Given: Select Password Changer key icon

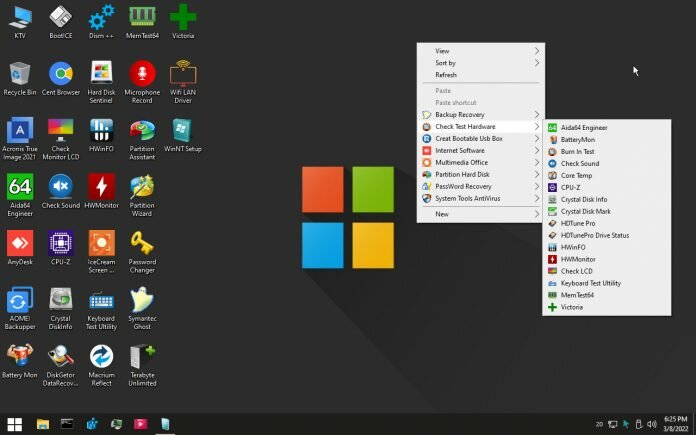Looking at the screenshot, I should 142,252.
